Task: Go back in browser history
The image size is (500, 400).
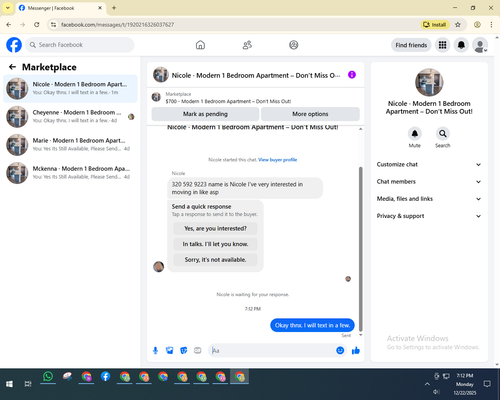Action: tap(9, 25)
